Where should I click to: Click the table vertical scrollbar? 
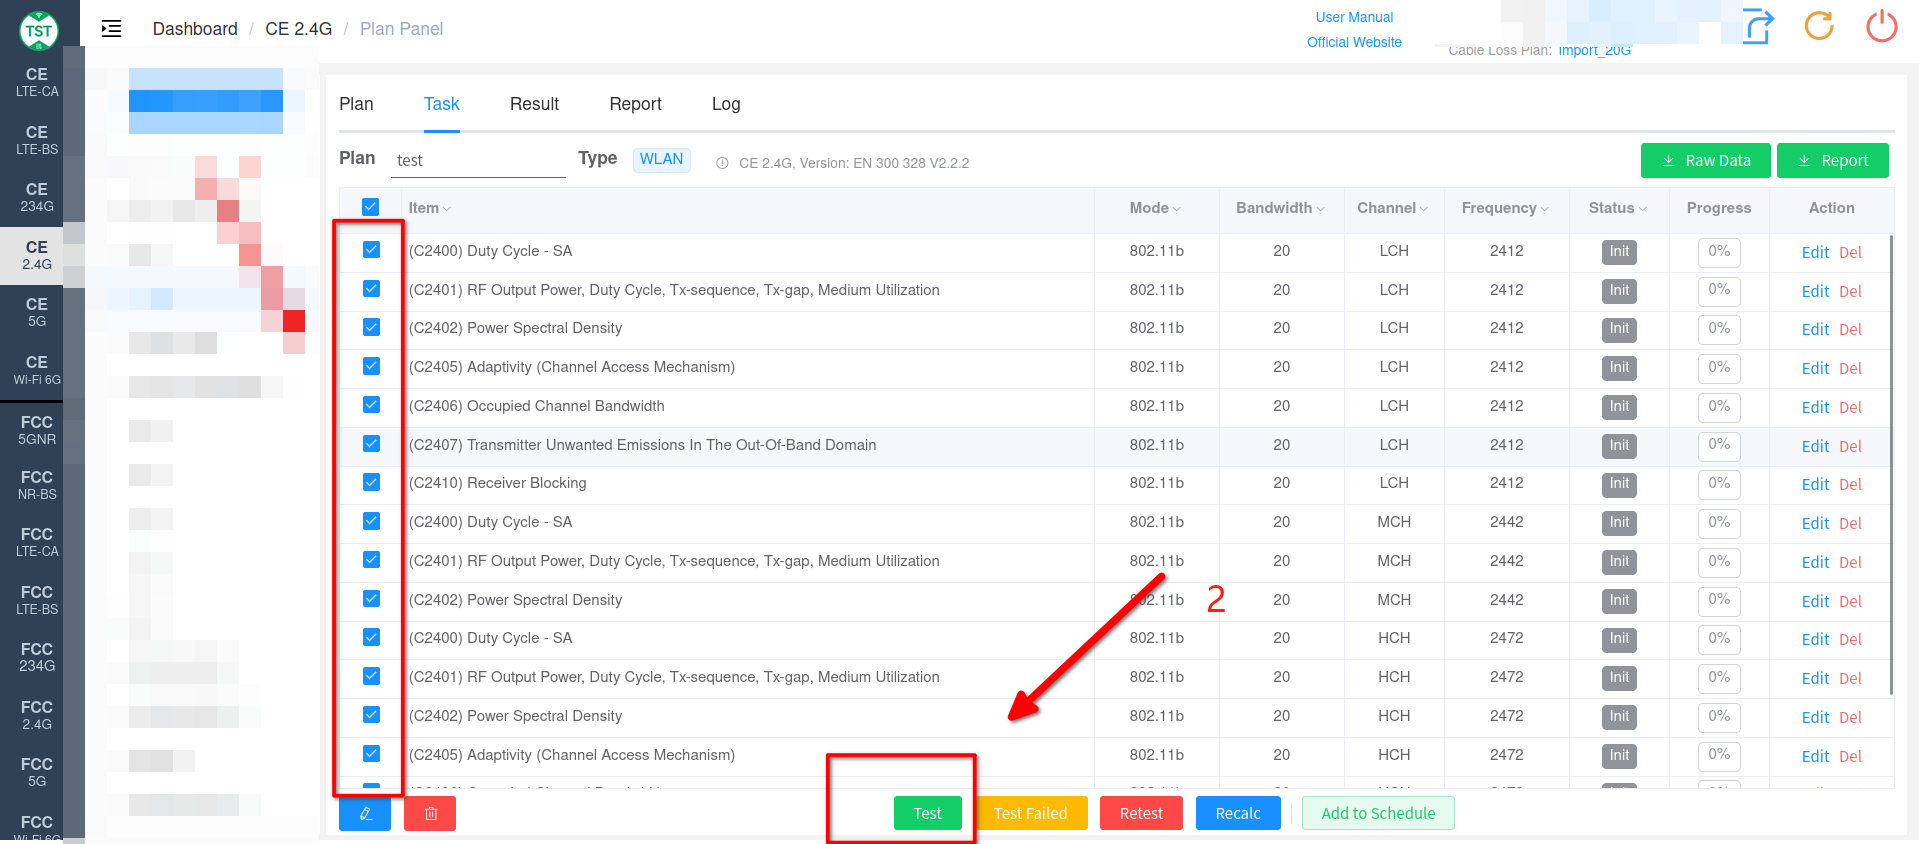tap(1891, 465)
